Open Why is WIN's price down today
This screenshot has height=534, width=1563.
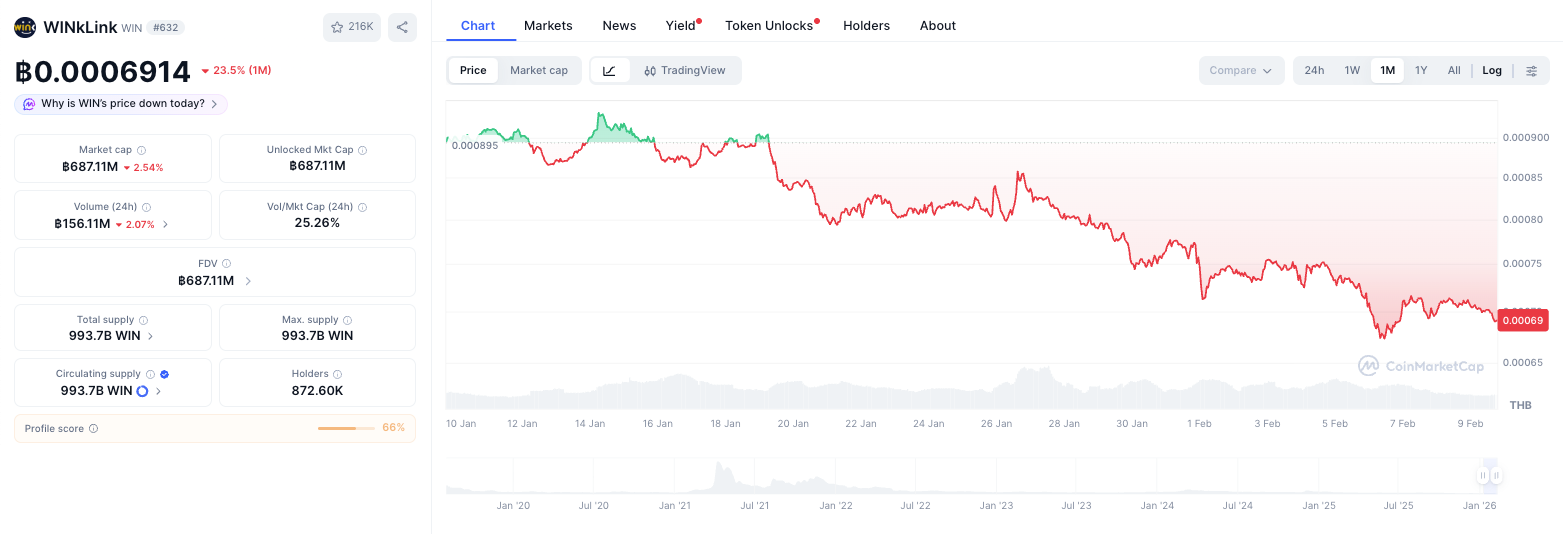click(x=121, y=104)
